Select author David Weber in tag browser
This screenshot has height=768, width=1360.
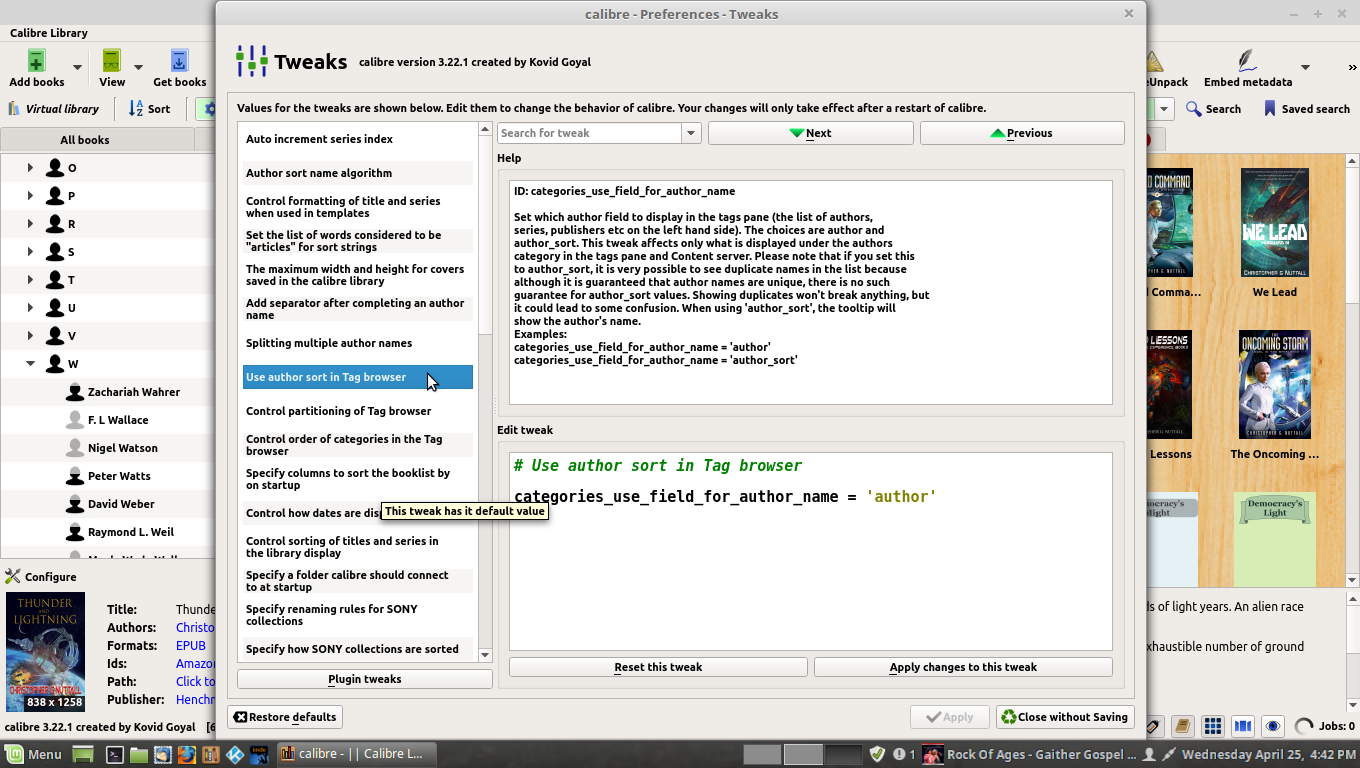[121, 504]
